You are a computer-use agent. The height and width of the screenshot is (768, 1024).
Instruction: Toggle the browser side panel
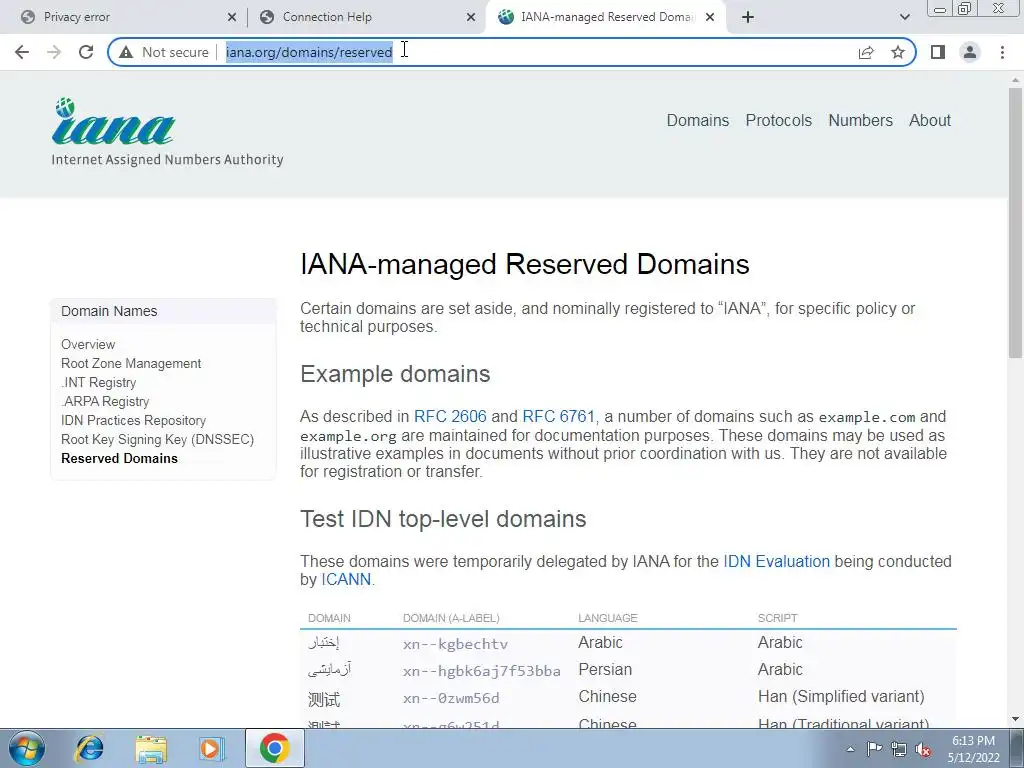click(938, 52)
